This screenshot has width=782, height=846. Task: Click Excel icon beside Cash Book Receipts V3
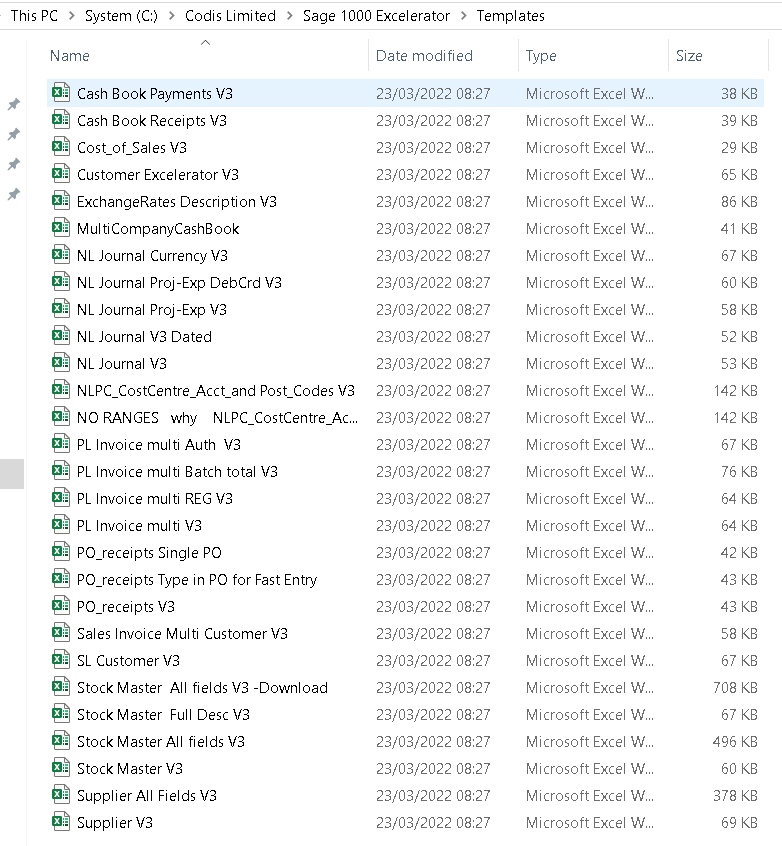coord(60,120)
